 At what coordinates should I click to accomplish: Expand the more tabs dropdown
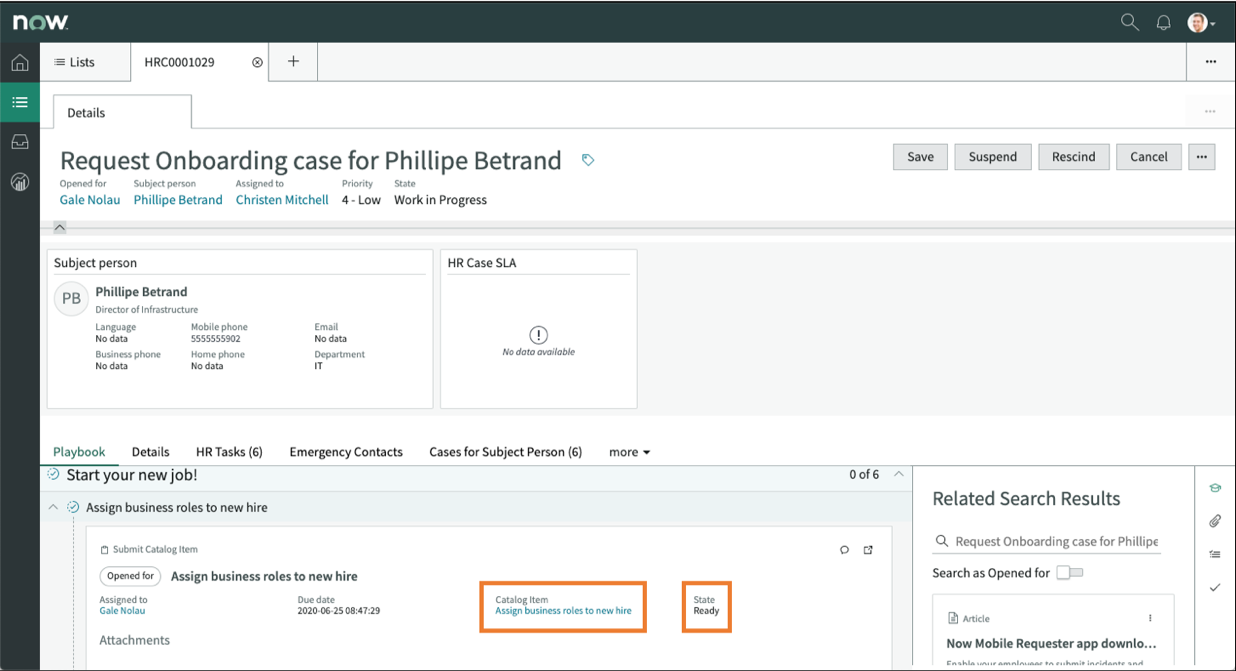[x=629, y=452]
